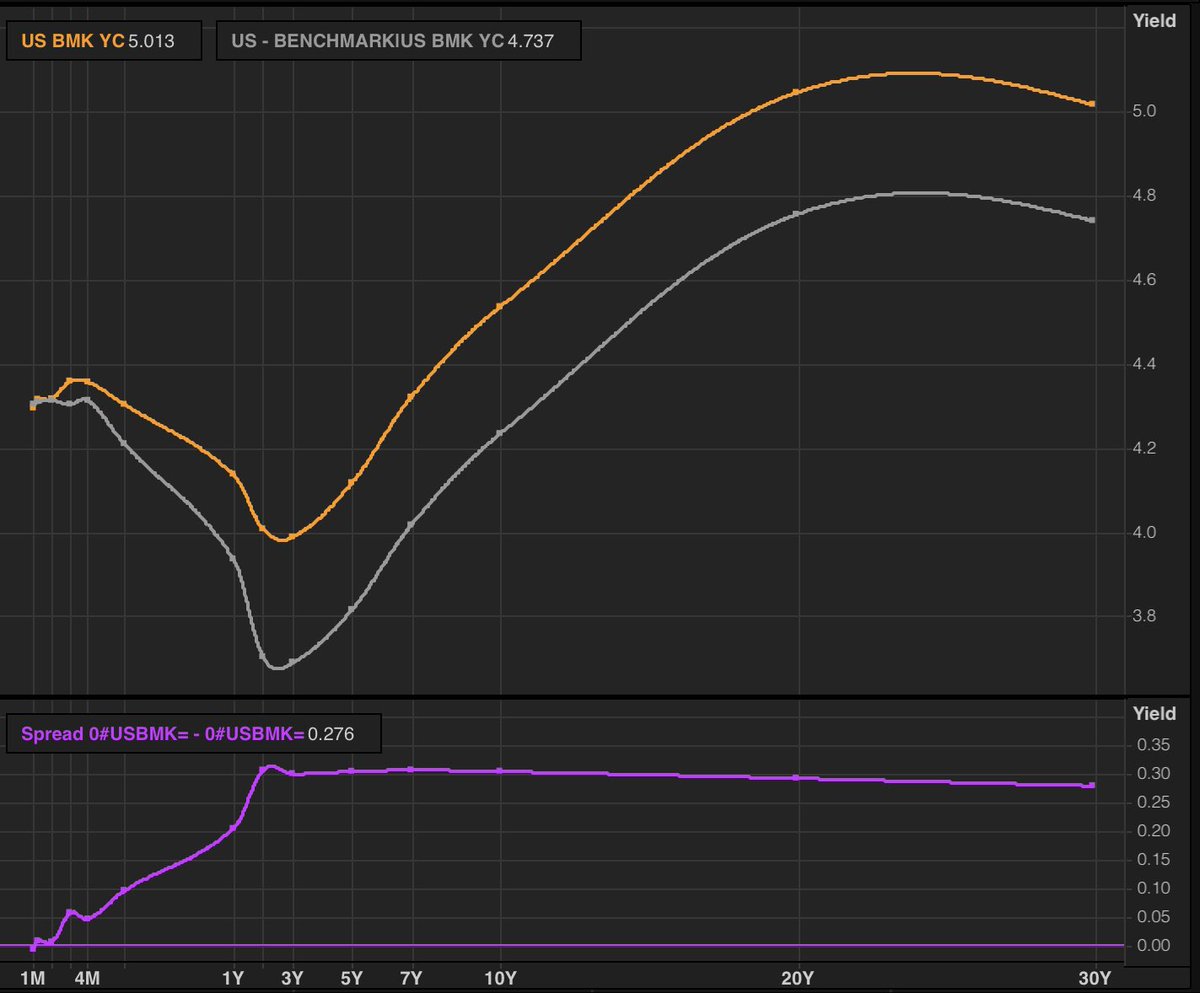Click the orange curve's 30Y data point
Viewport: 1200px width, 993px height.
(x=1092, y=104)
